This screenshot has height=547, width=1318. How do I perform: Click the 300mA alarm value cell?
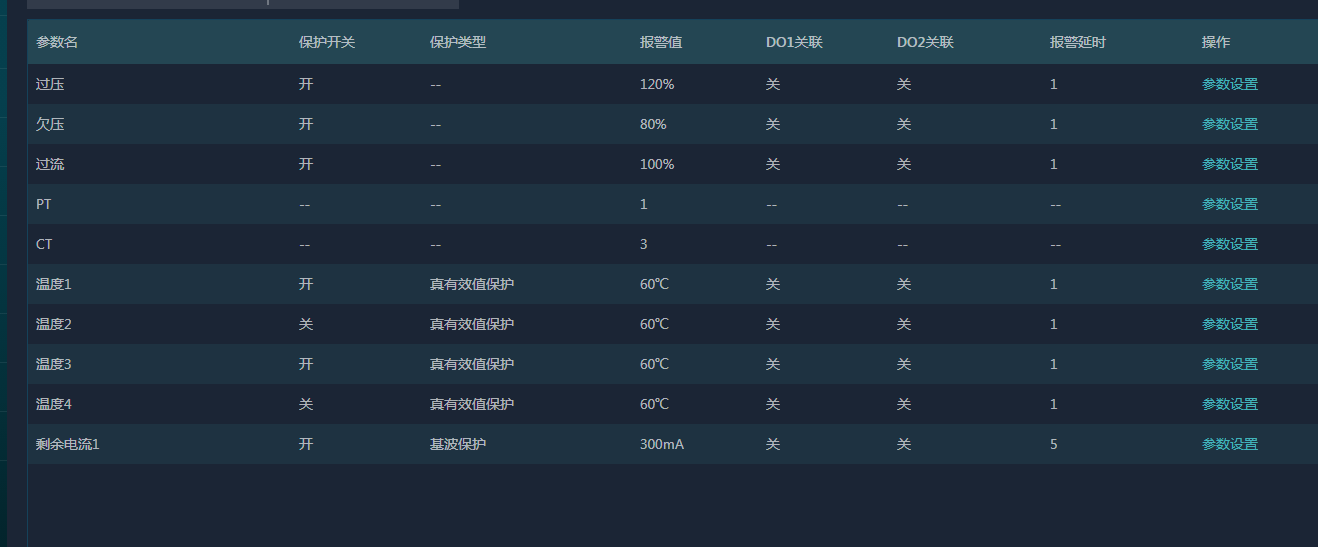(x=662, y=444)
